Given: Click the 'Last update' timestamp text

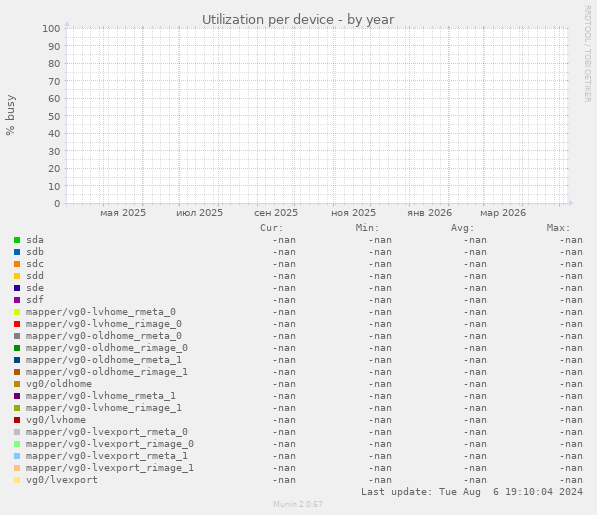Looking at the screenshot, I should click(x=472, y=492).
